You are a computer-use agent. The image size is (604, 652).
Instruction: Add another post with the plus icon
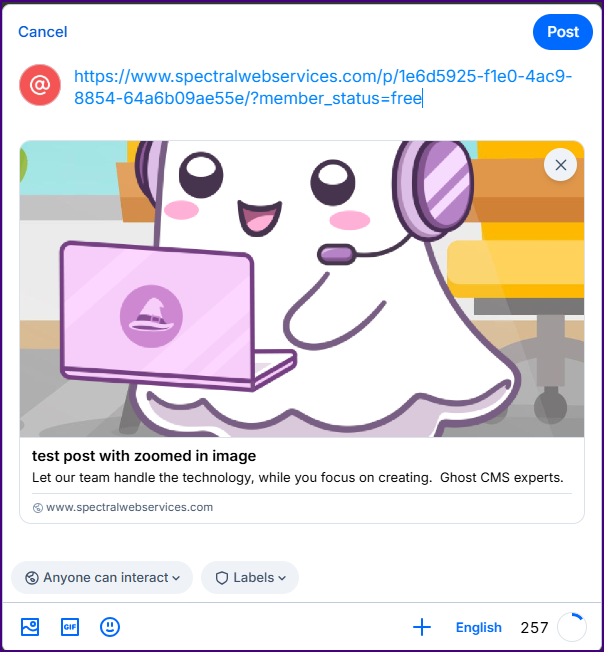(x=422, y=627)
